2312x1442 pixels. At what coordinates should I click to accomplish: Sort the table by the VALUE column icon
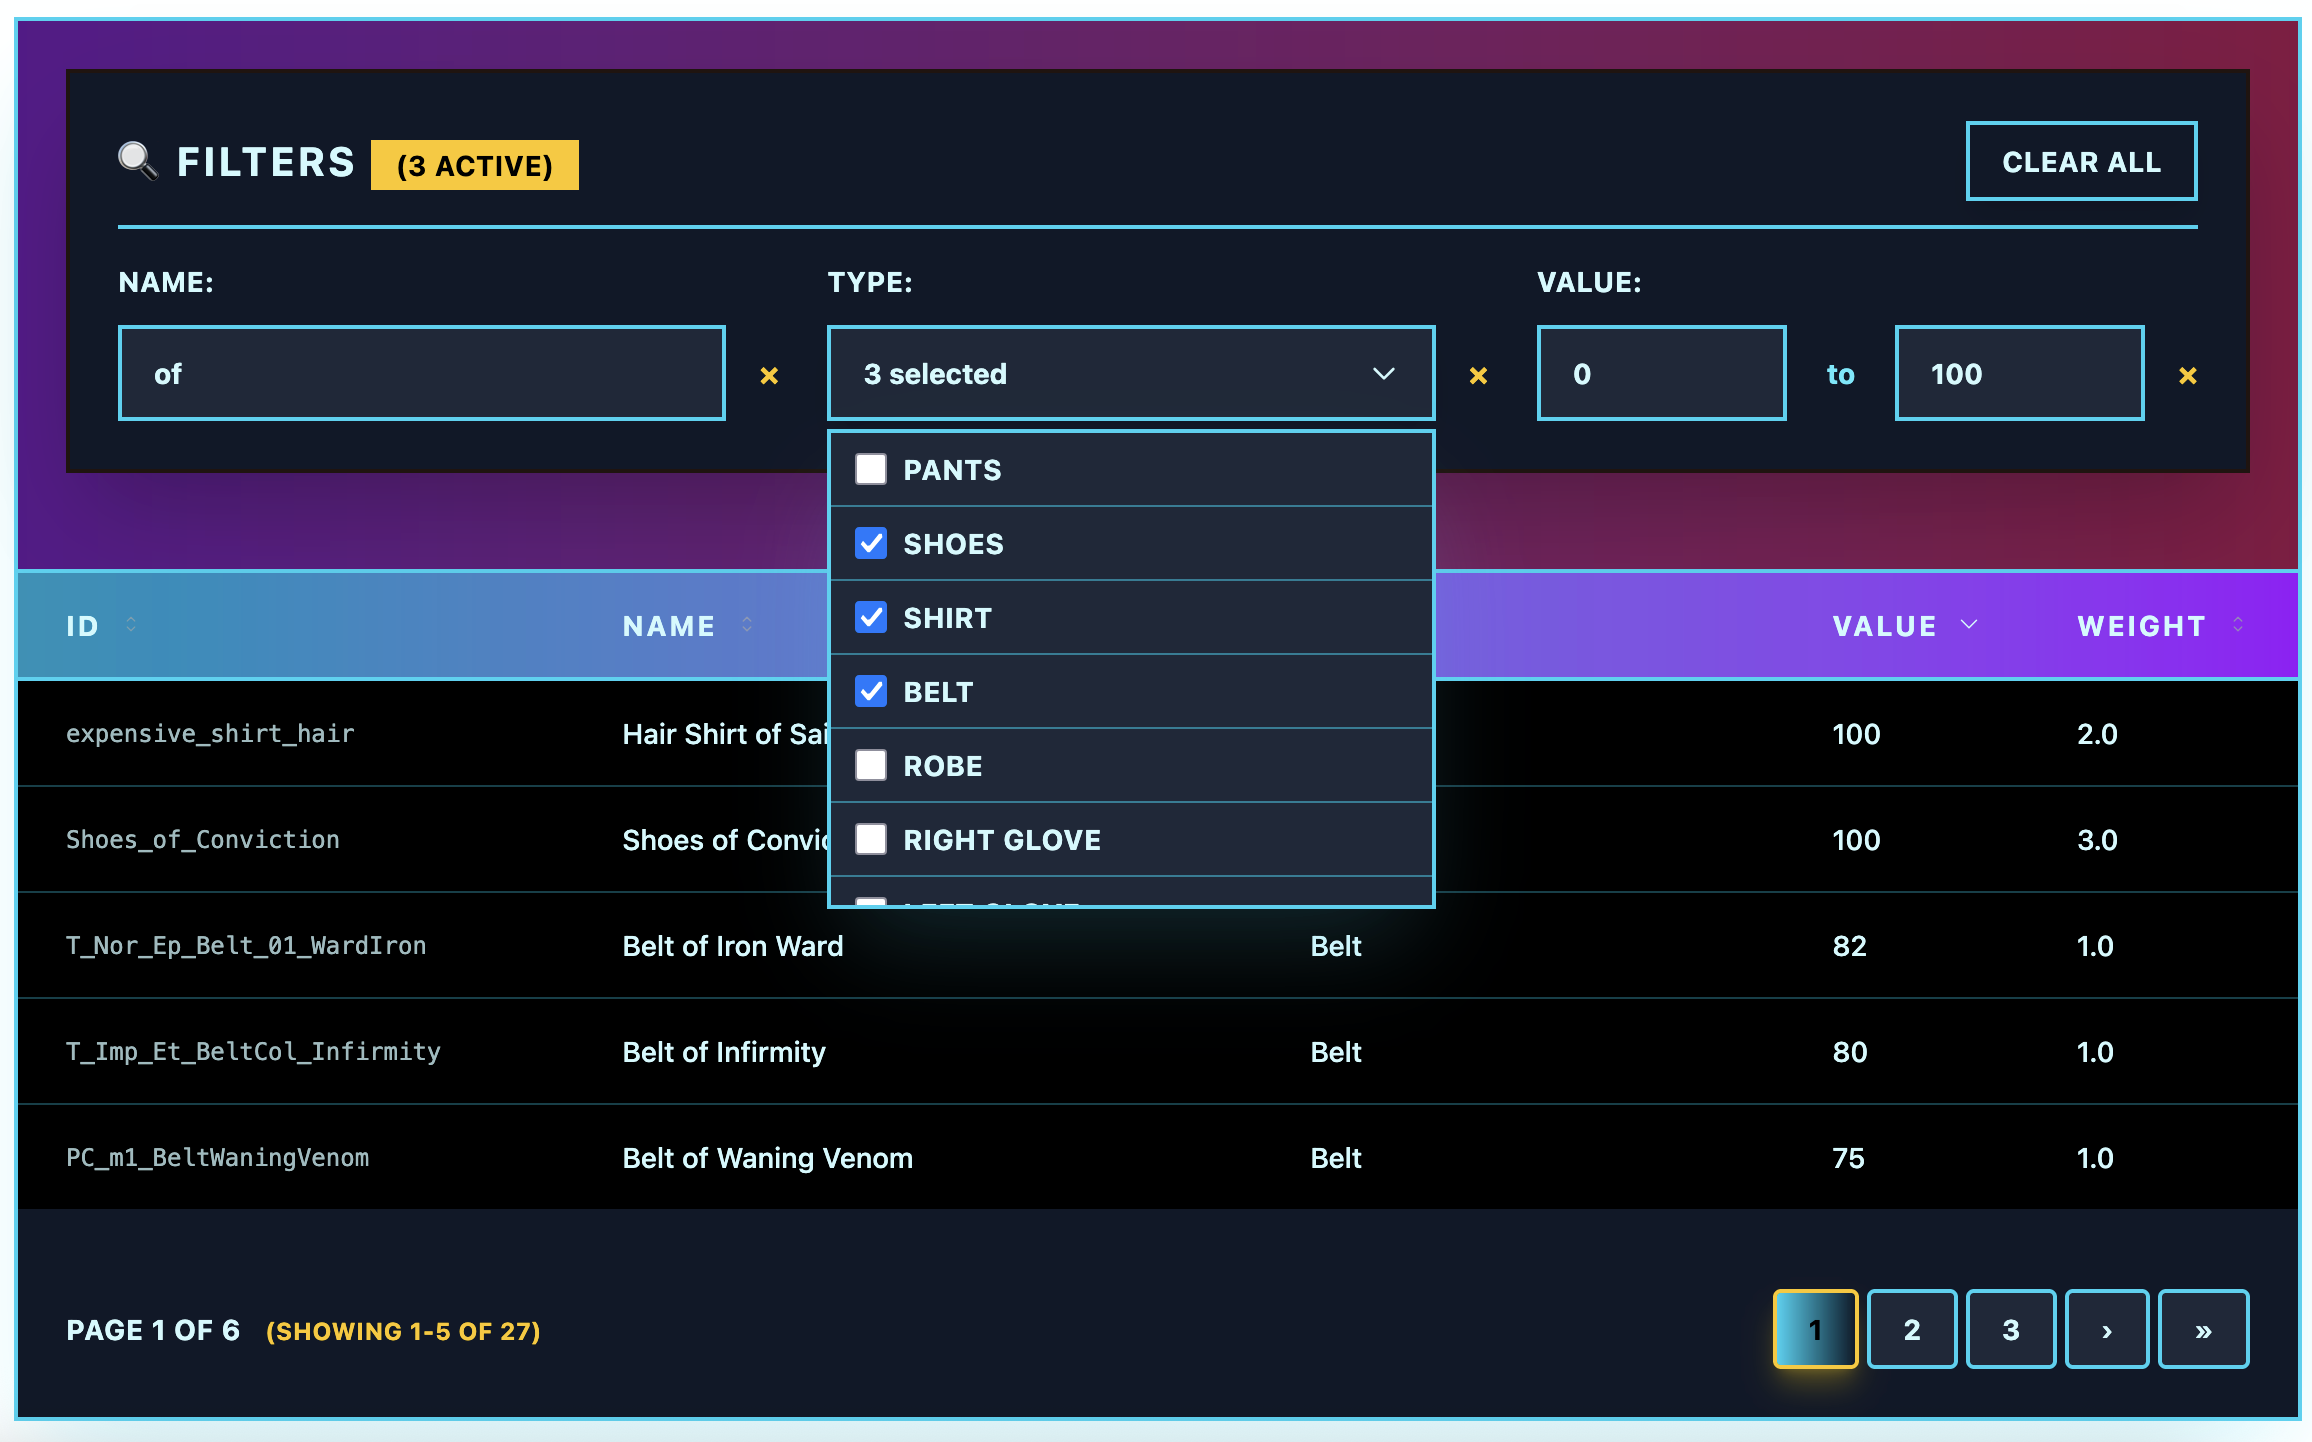coord(1969,624)
